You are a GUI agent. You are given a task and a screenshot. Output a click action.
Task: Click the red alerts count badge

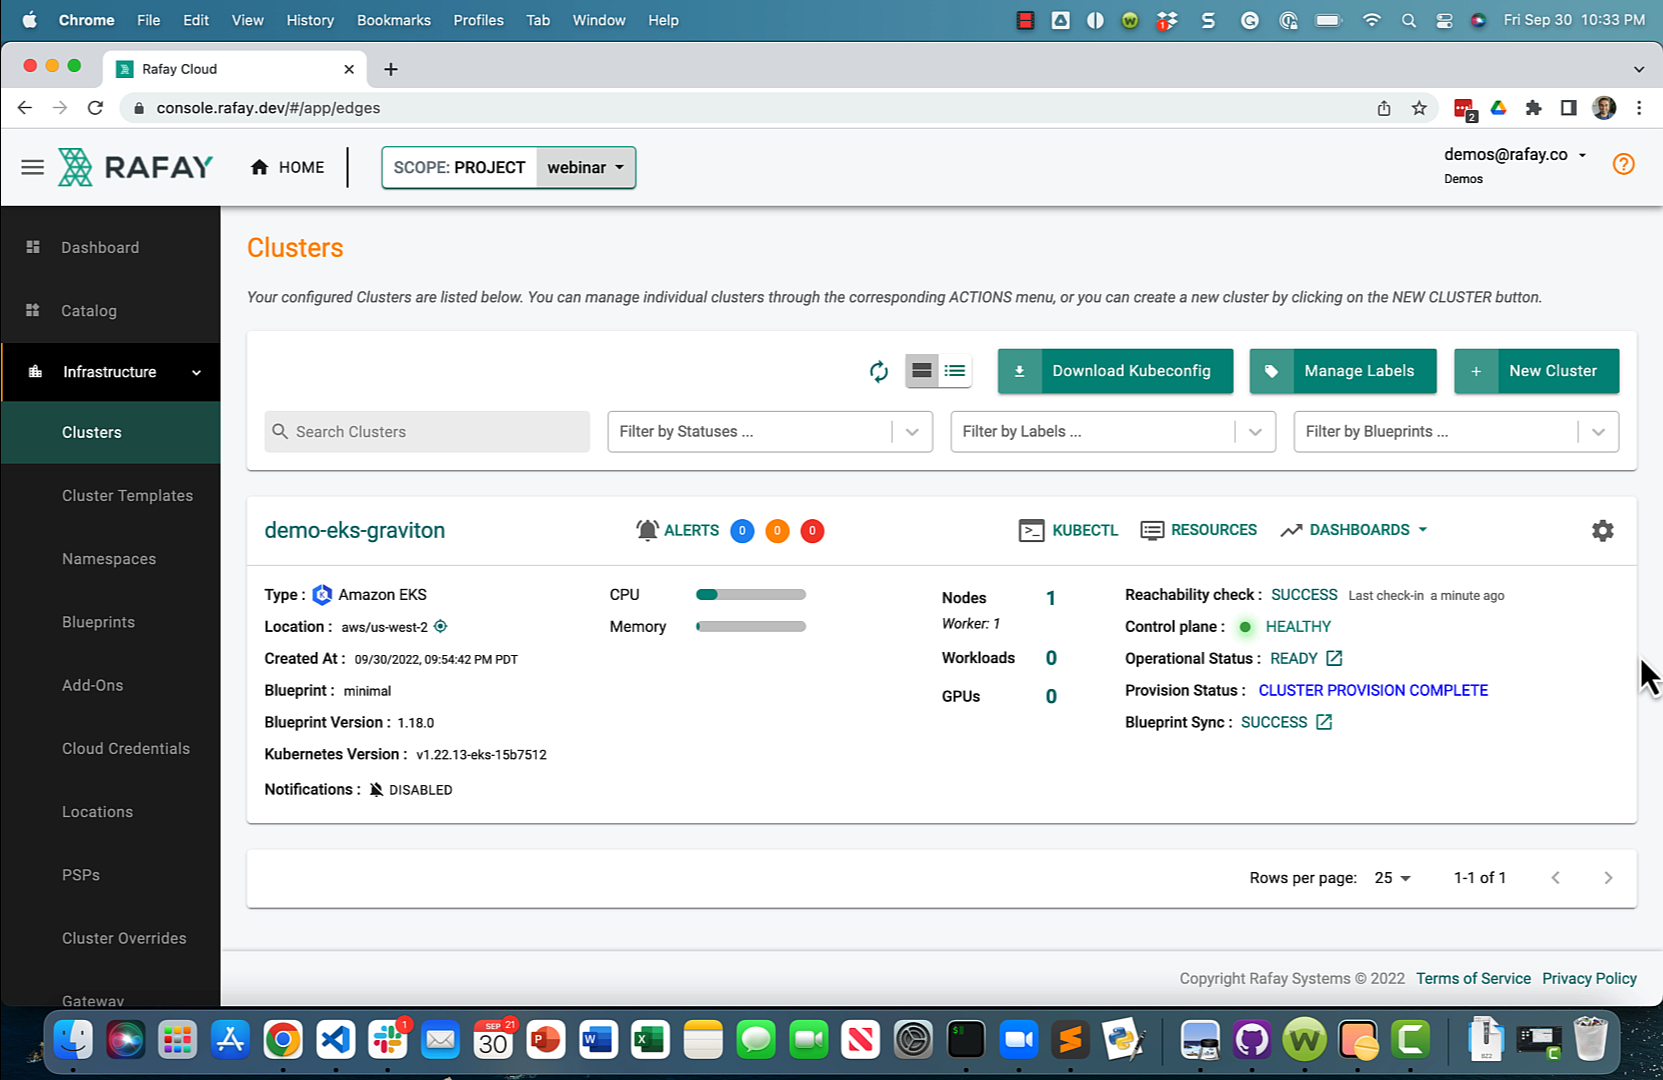(812, 531)
